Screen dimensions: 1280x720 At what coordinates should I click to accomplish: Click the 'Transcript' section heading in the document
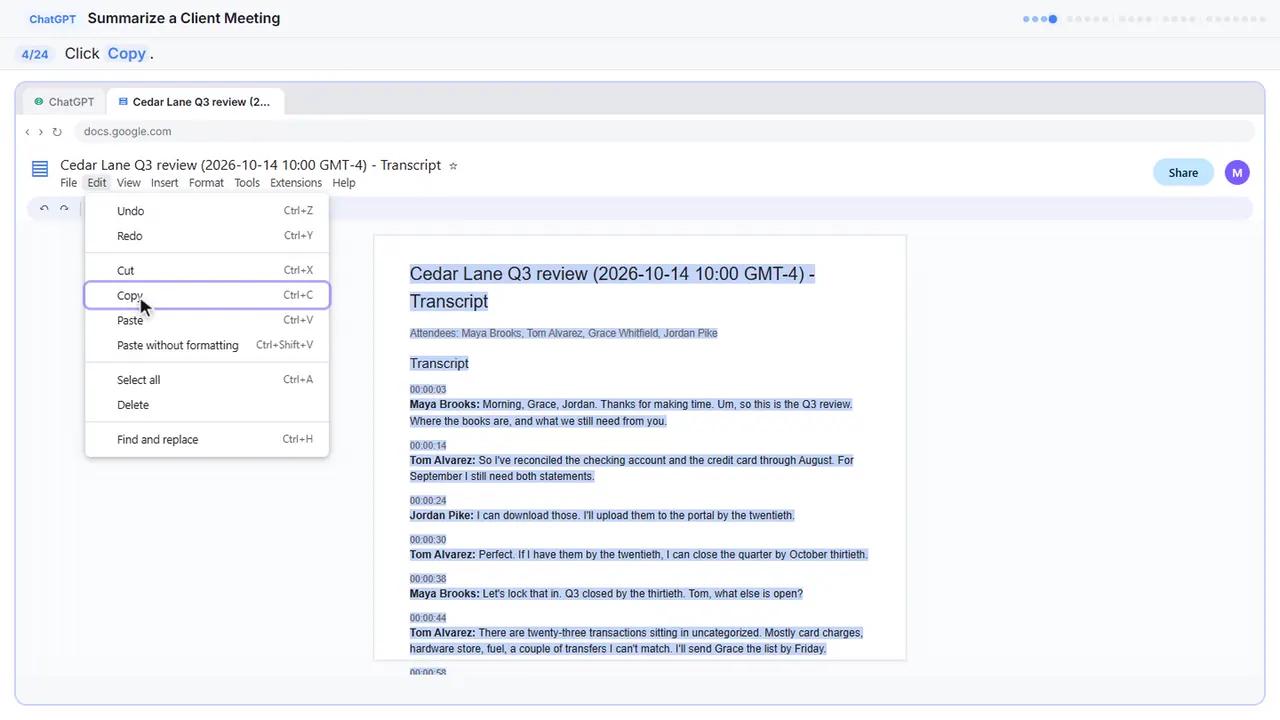tap(439, 363)
